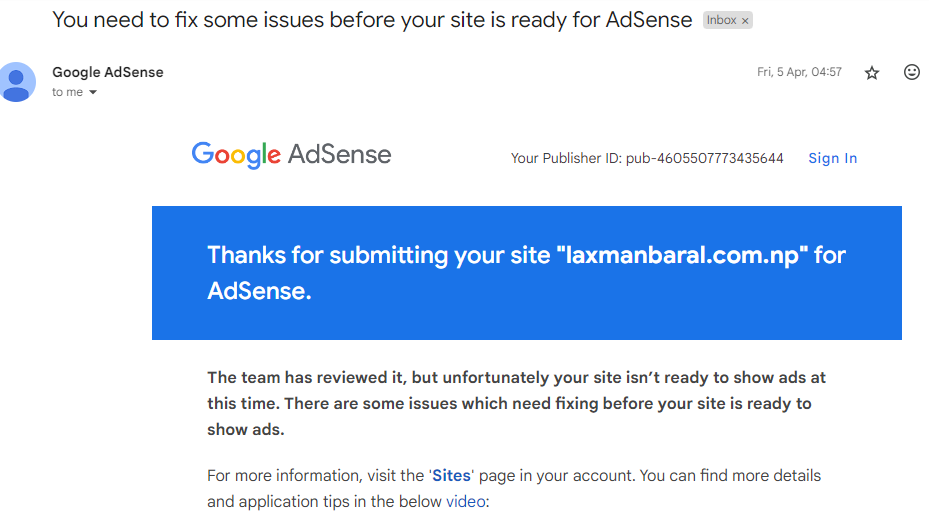Click the bold 'team has reviewed it' paragraph
Image resolution: width=929 pixels, height=511 pixels.
click(515, 403)
